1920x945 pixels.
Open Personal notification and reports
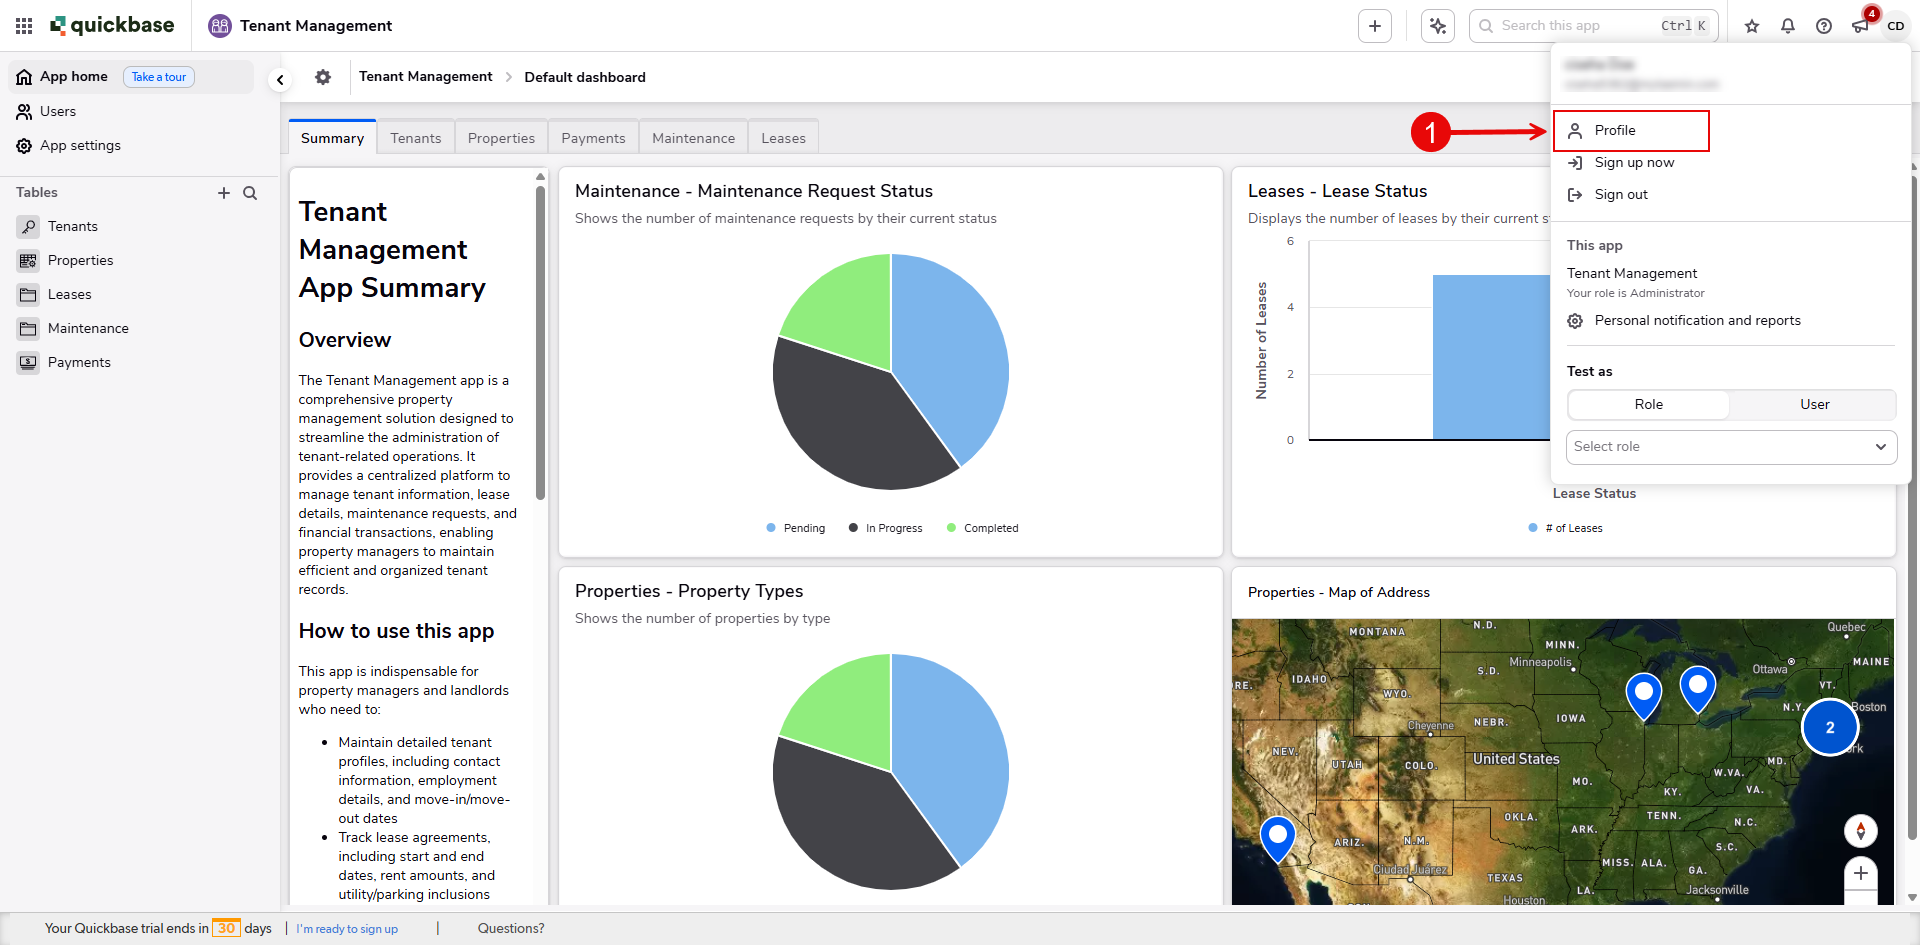1697,321
